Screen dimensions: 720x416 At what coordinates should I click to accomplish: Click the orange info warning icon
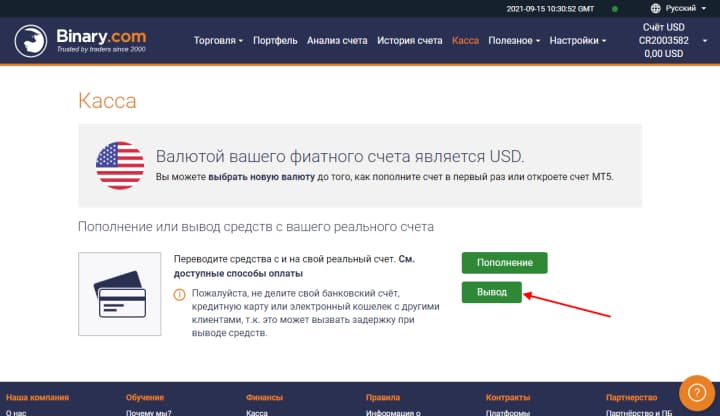pos(180,294)
